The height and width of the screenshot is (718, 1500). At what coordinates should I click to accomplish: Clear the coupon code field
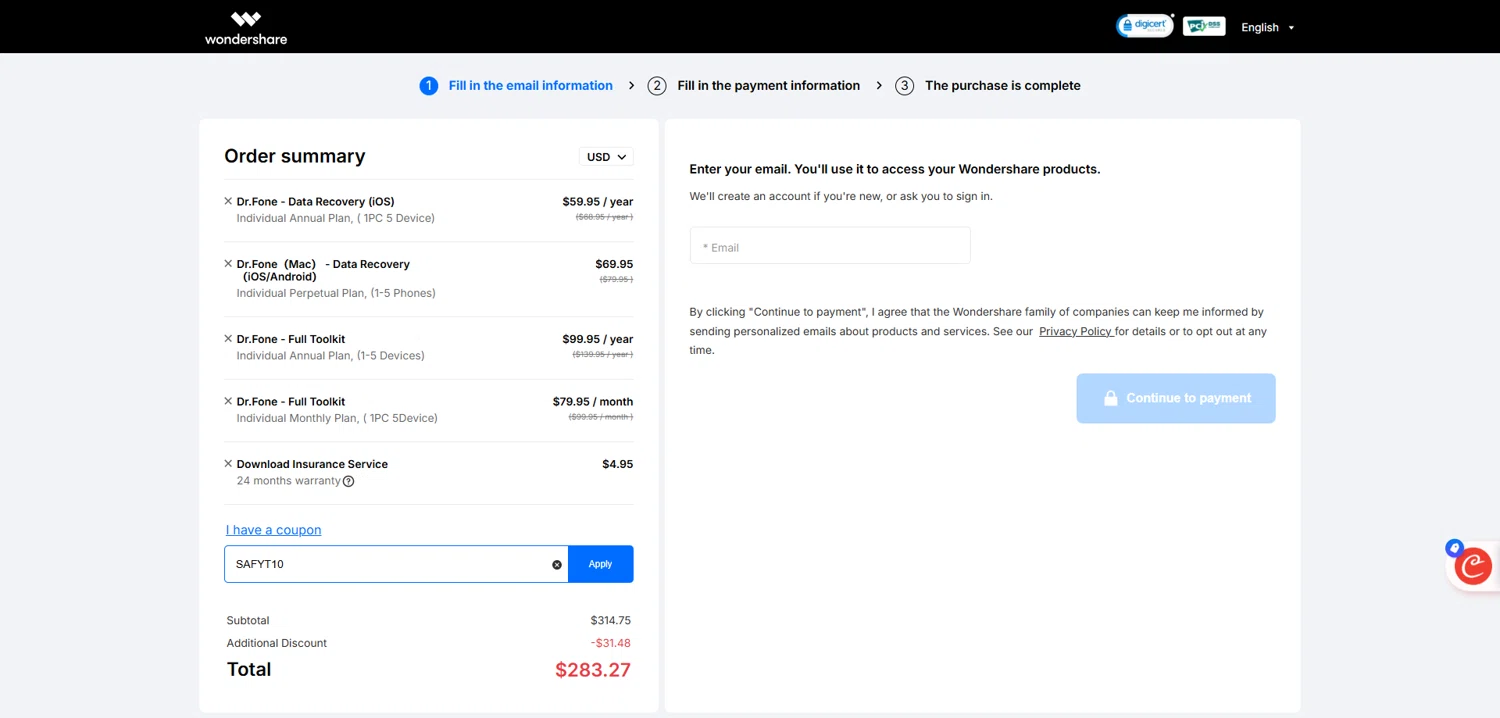557,565
